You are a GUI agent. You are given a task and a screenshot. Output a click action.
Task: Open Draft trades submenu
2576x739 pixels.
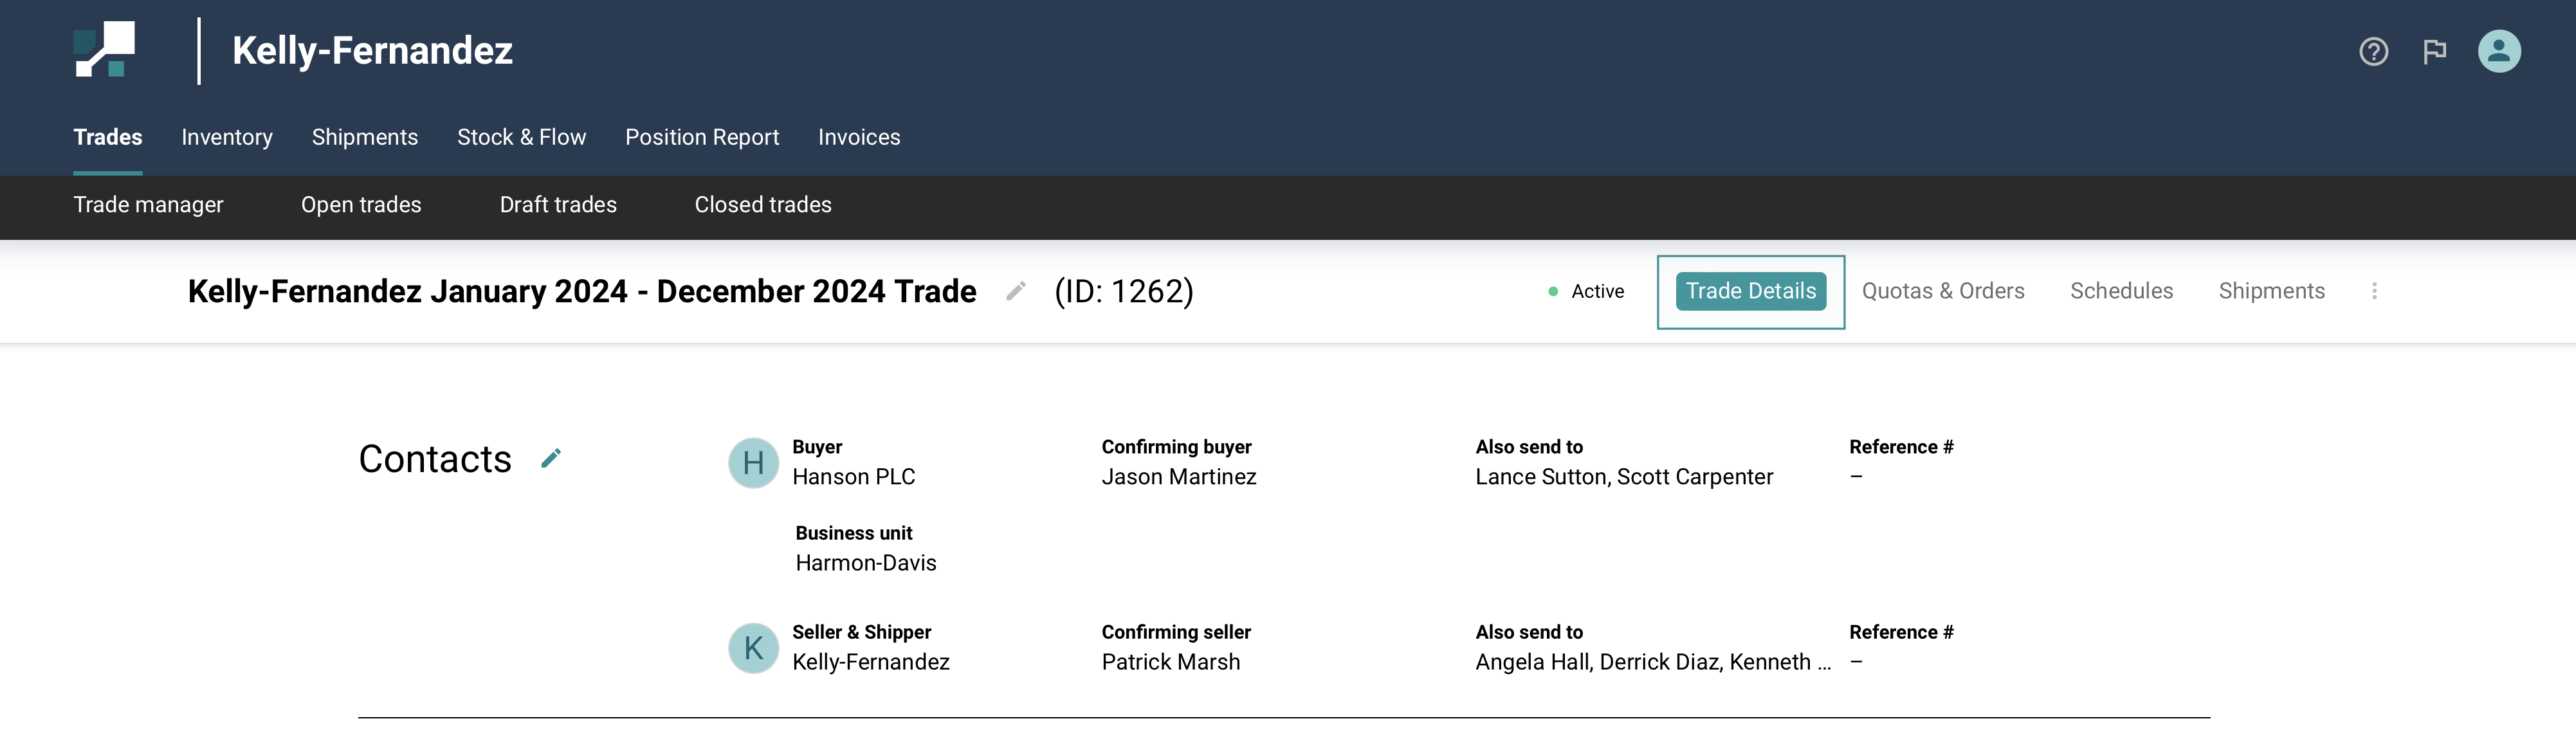click(x=558, y=205)
